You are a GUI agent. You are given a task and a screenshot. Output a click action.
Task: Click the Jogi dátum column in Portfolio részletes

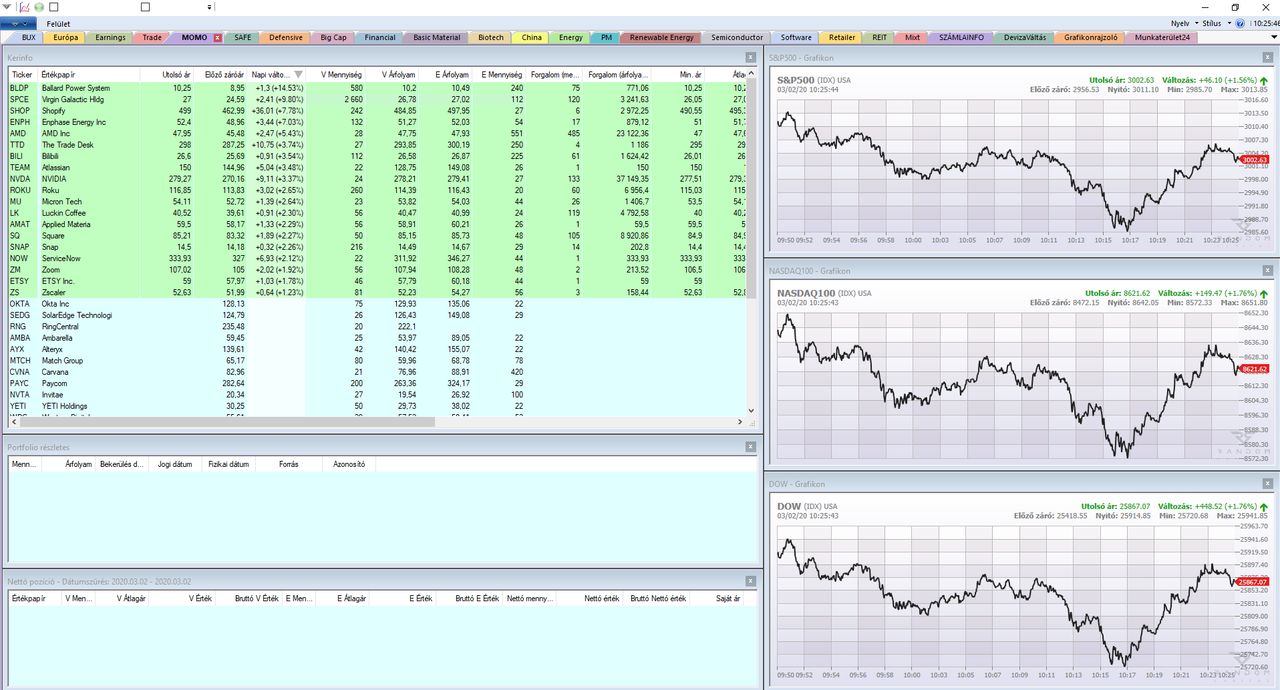click(x=175, y=464)
